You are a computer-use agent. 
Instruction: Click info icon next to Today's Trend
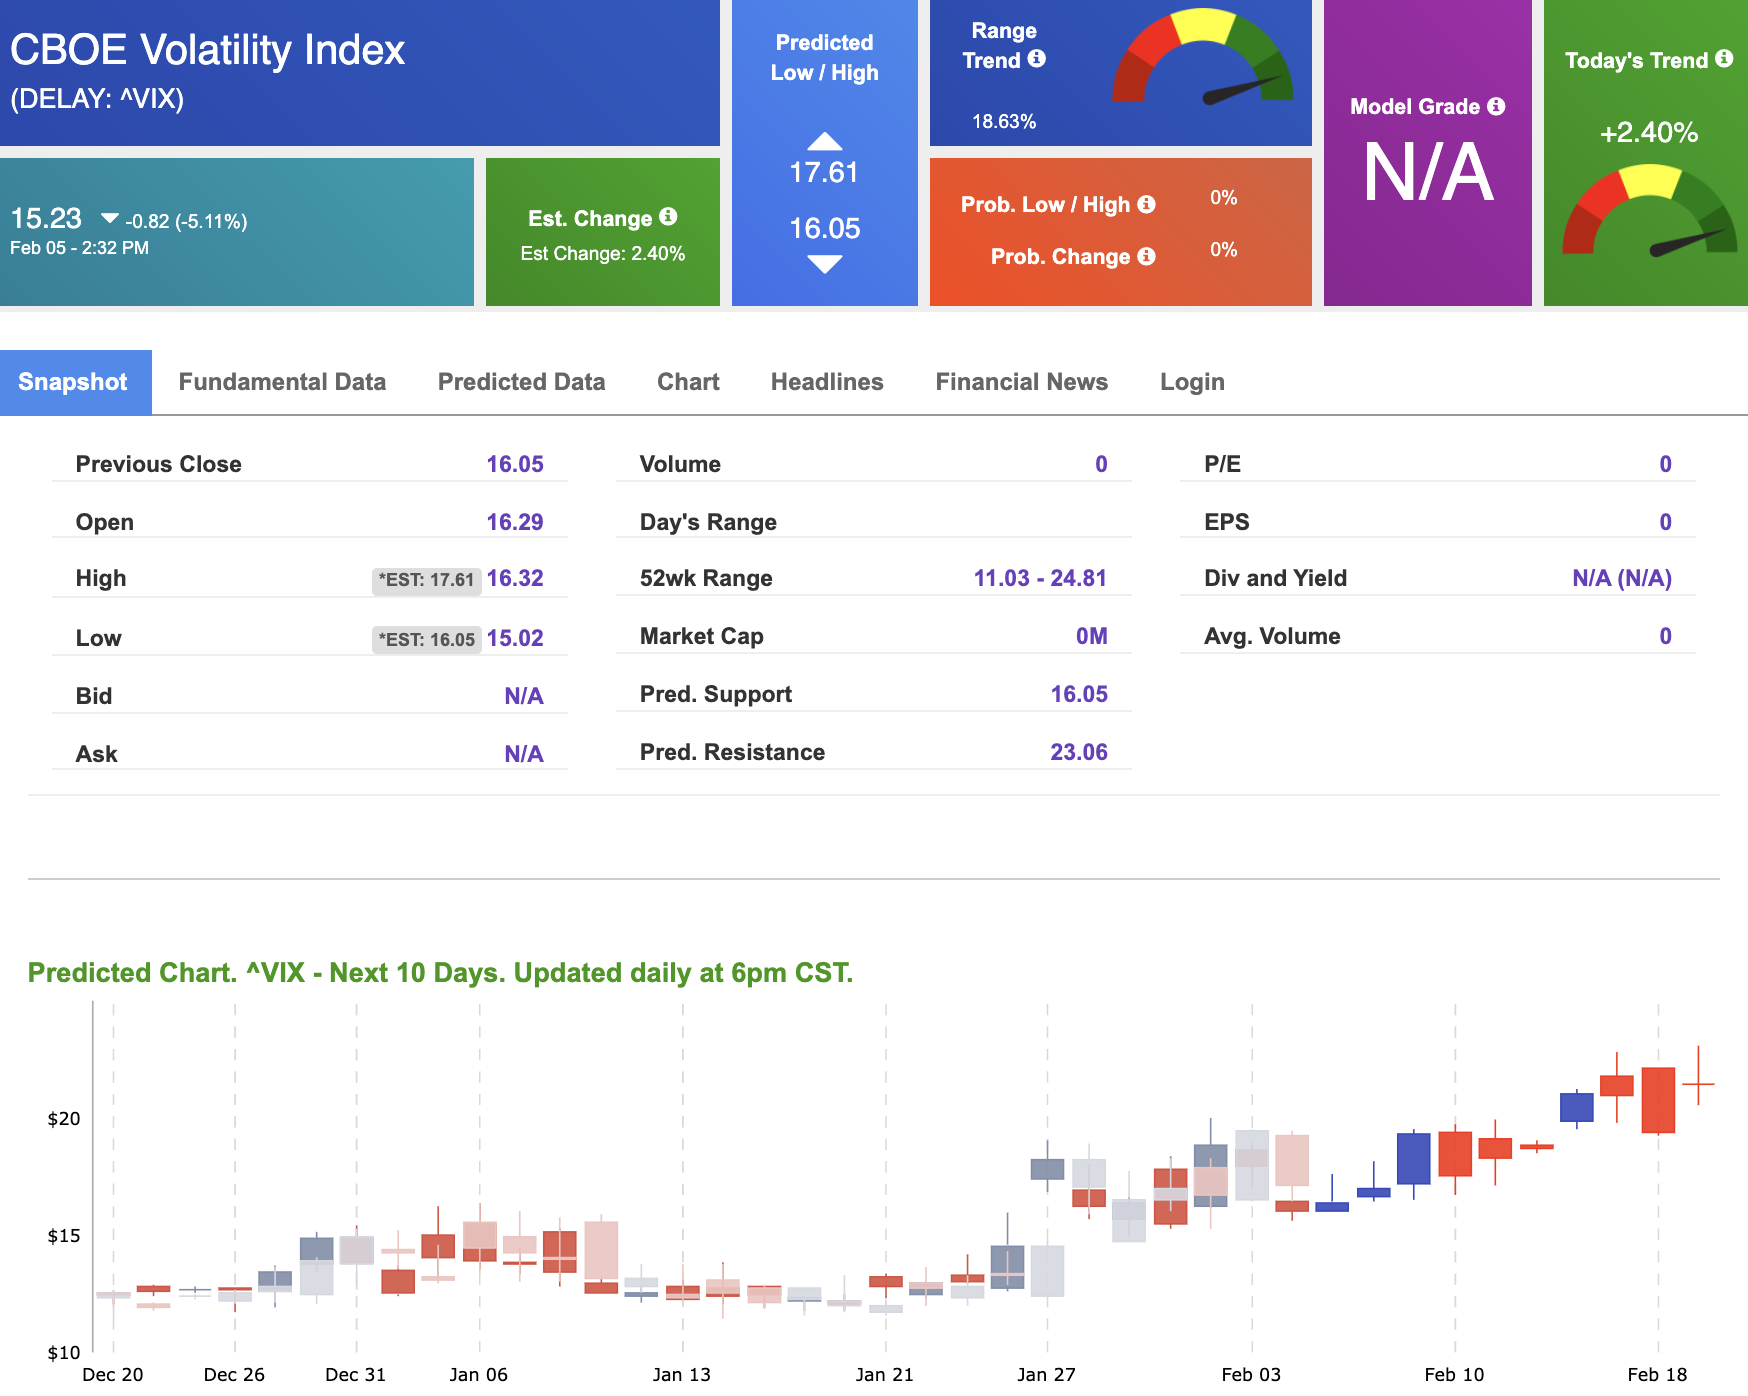pos(1724,58)
